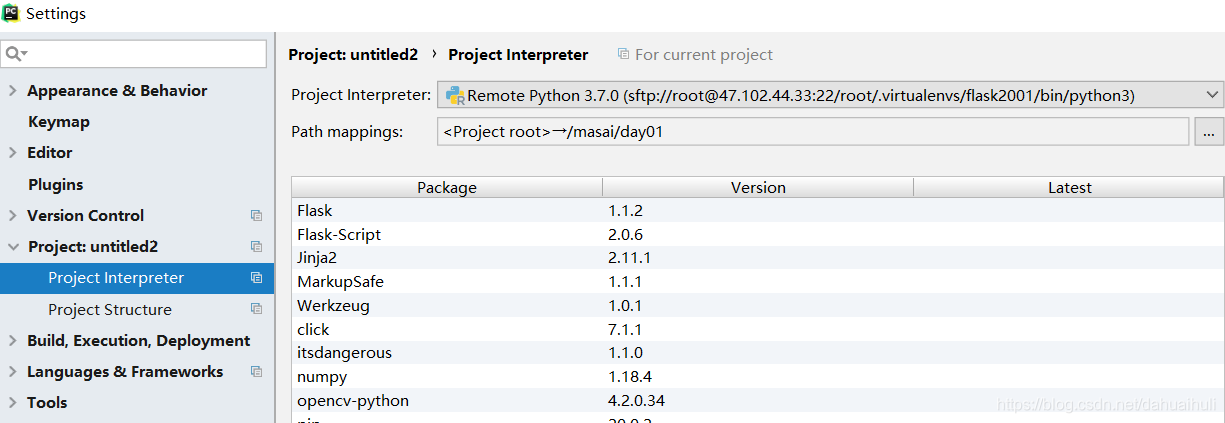Select the opencv-python package row
Image resolution: width=1225 pixels, height=423 pixels.
coord(353,401)
